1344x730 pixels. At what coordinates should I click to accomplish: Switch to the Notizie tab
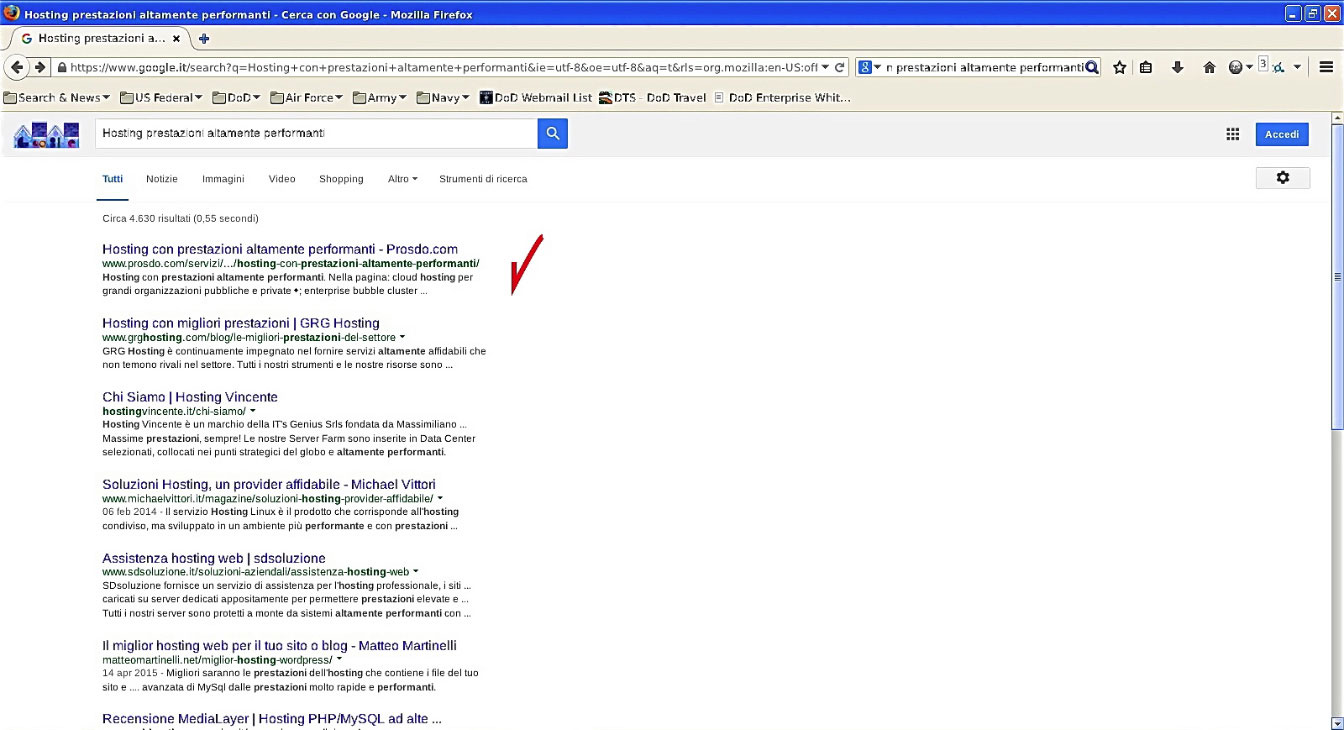[162, 179]
